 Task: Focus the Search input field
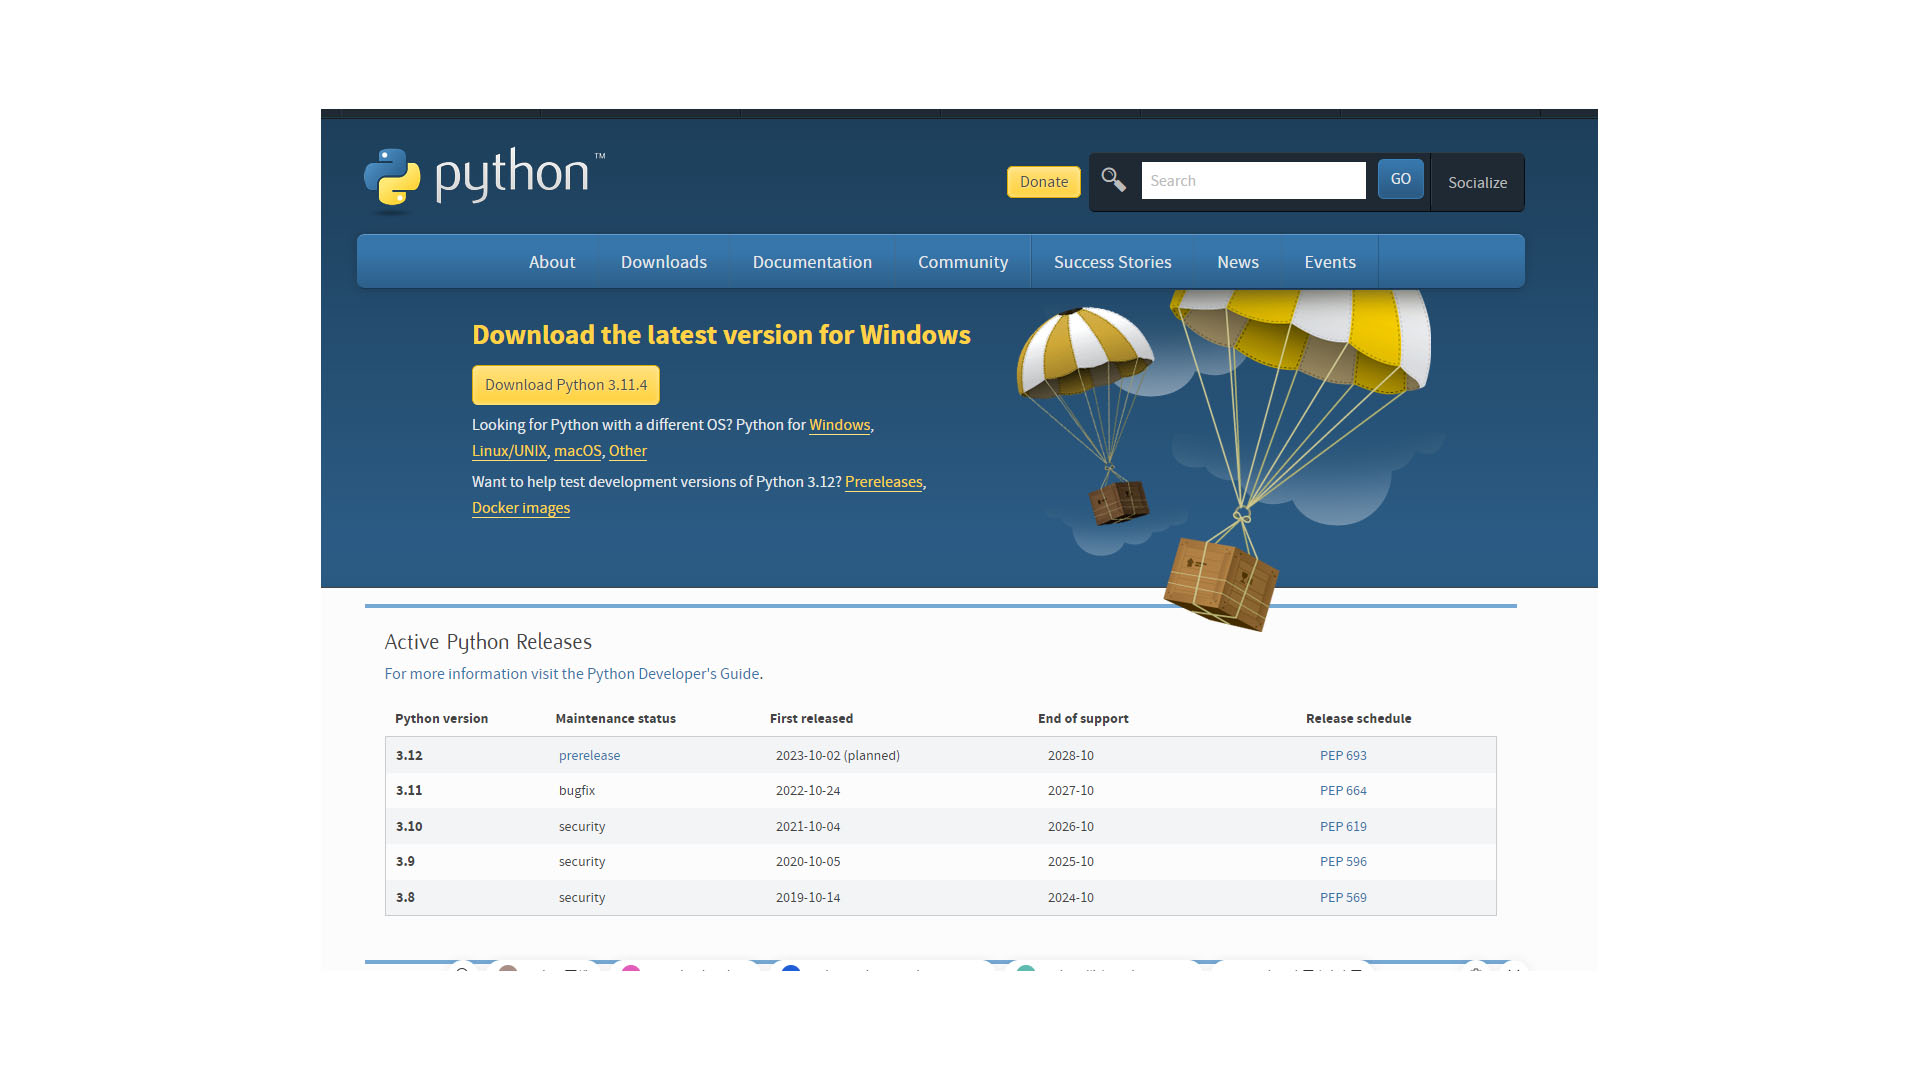click(x=1253, y=181)
